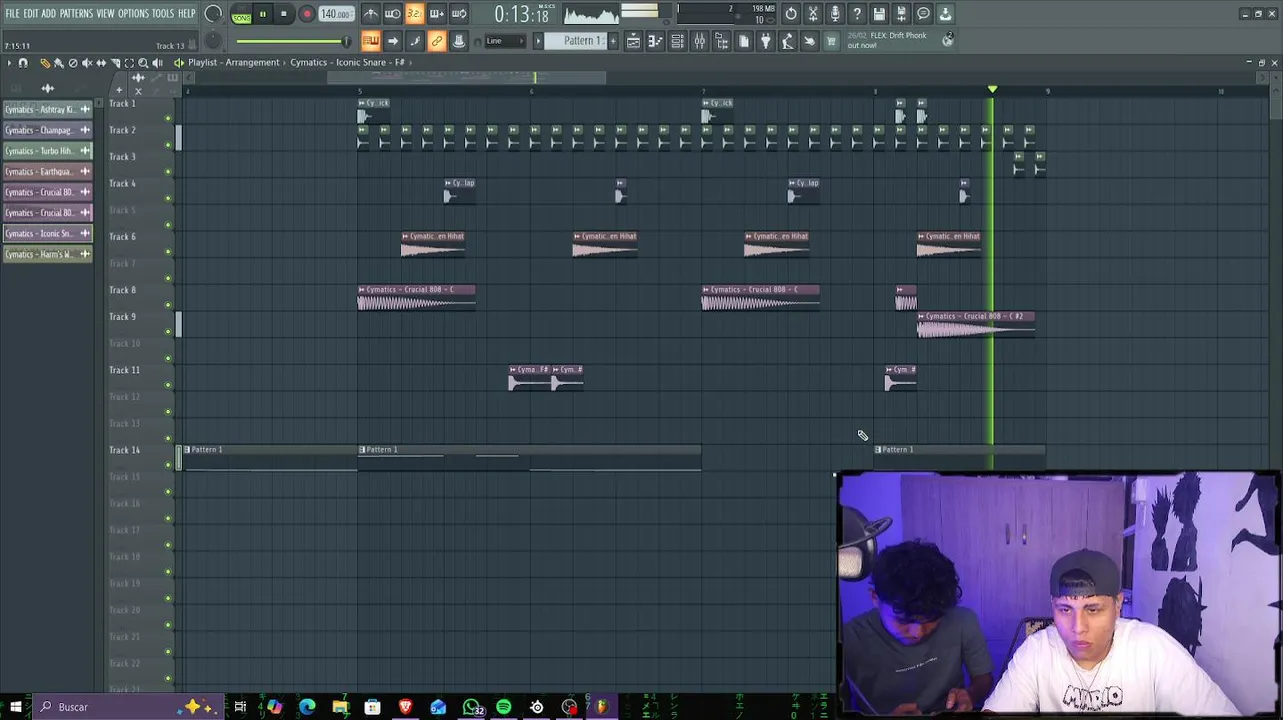Open the tempo tapper icon
Screen dimensions: 1283x720
tap(787, 41)
